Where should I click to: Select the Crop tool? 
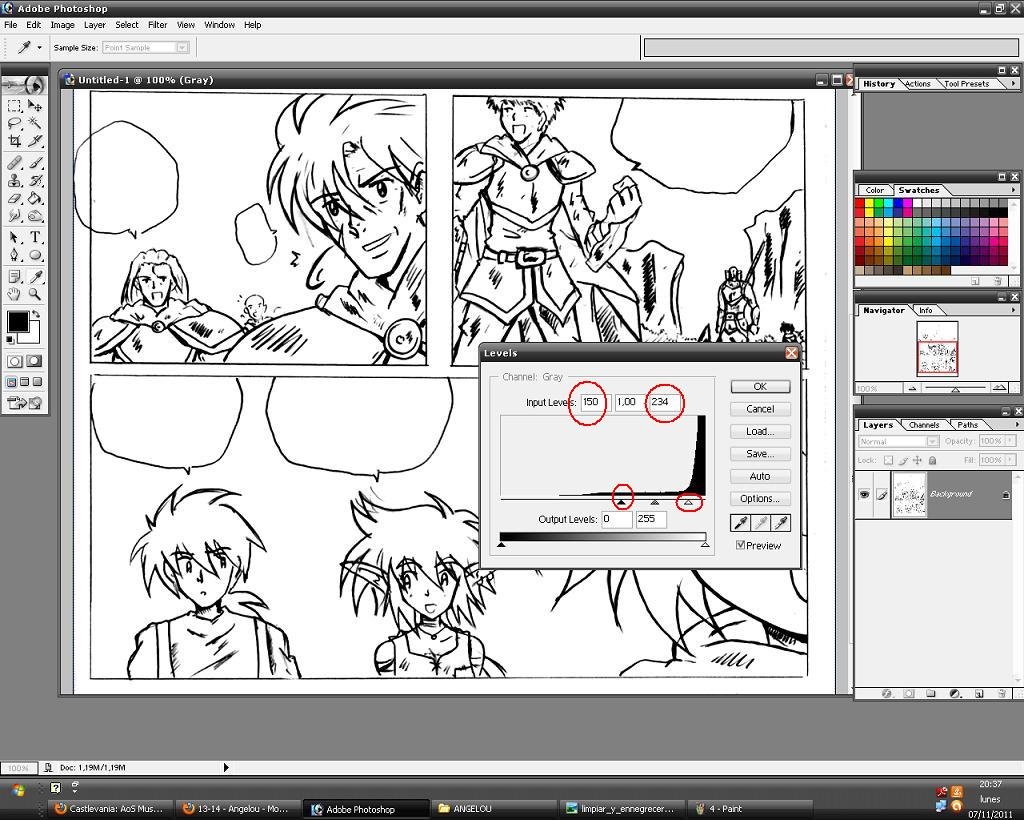[14, 142]
